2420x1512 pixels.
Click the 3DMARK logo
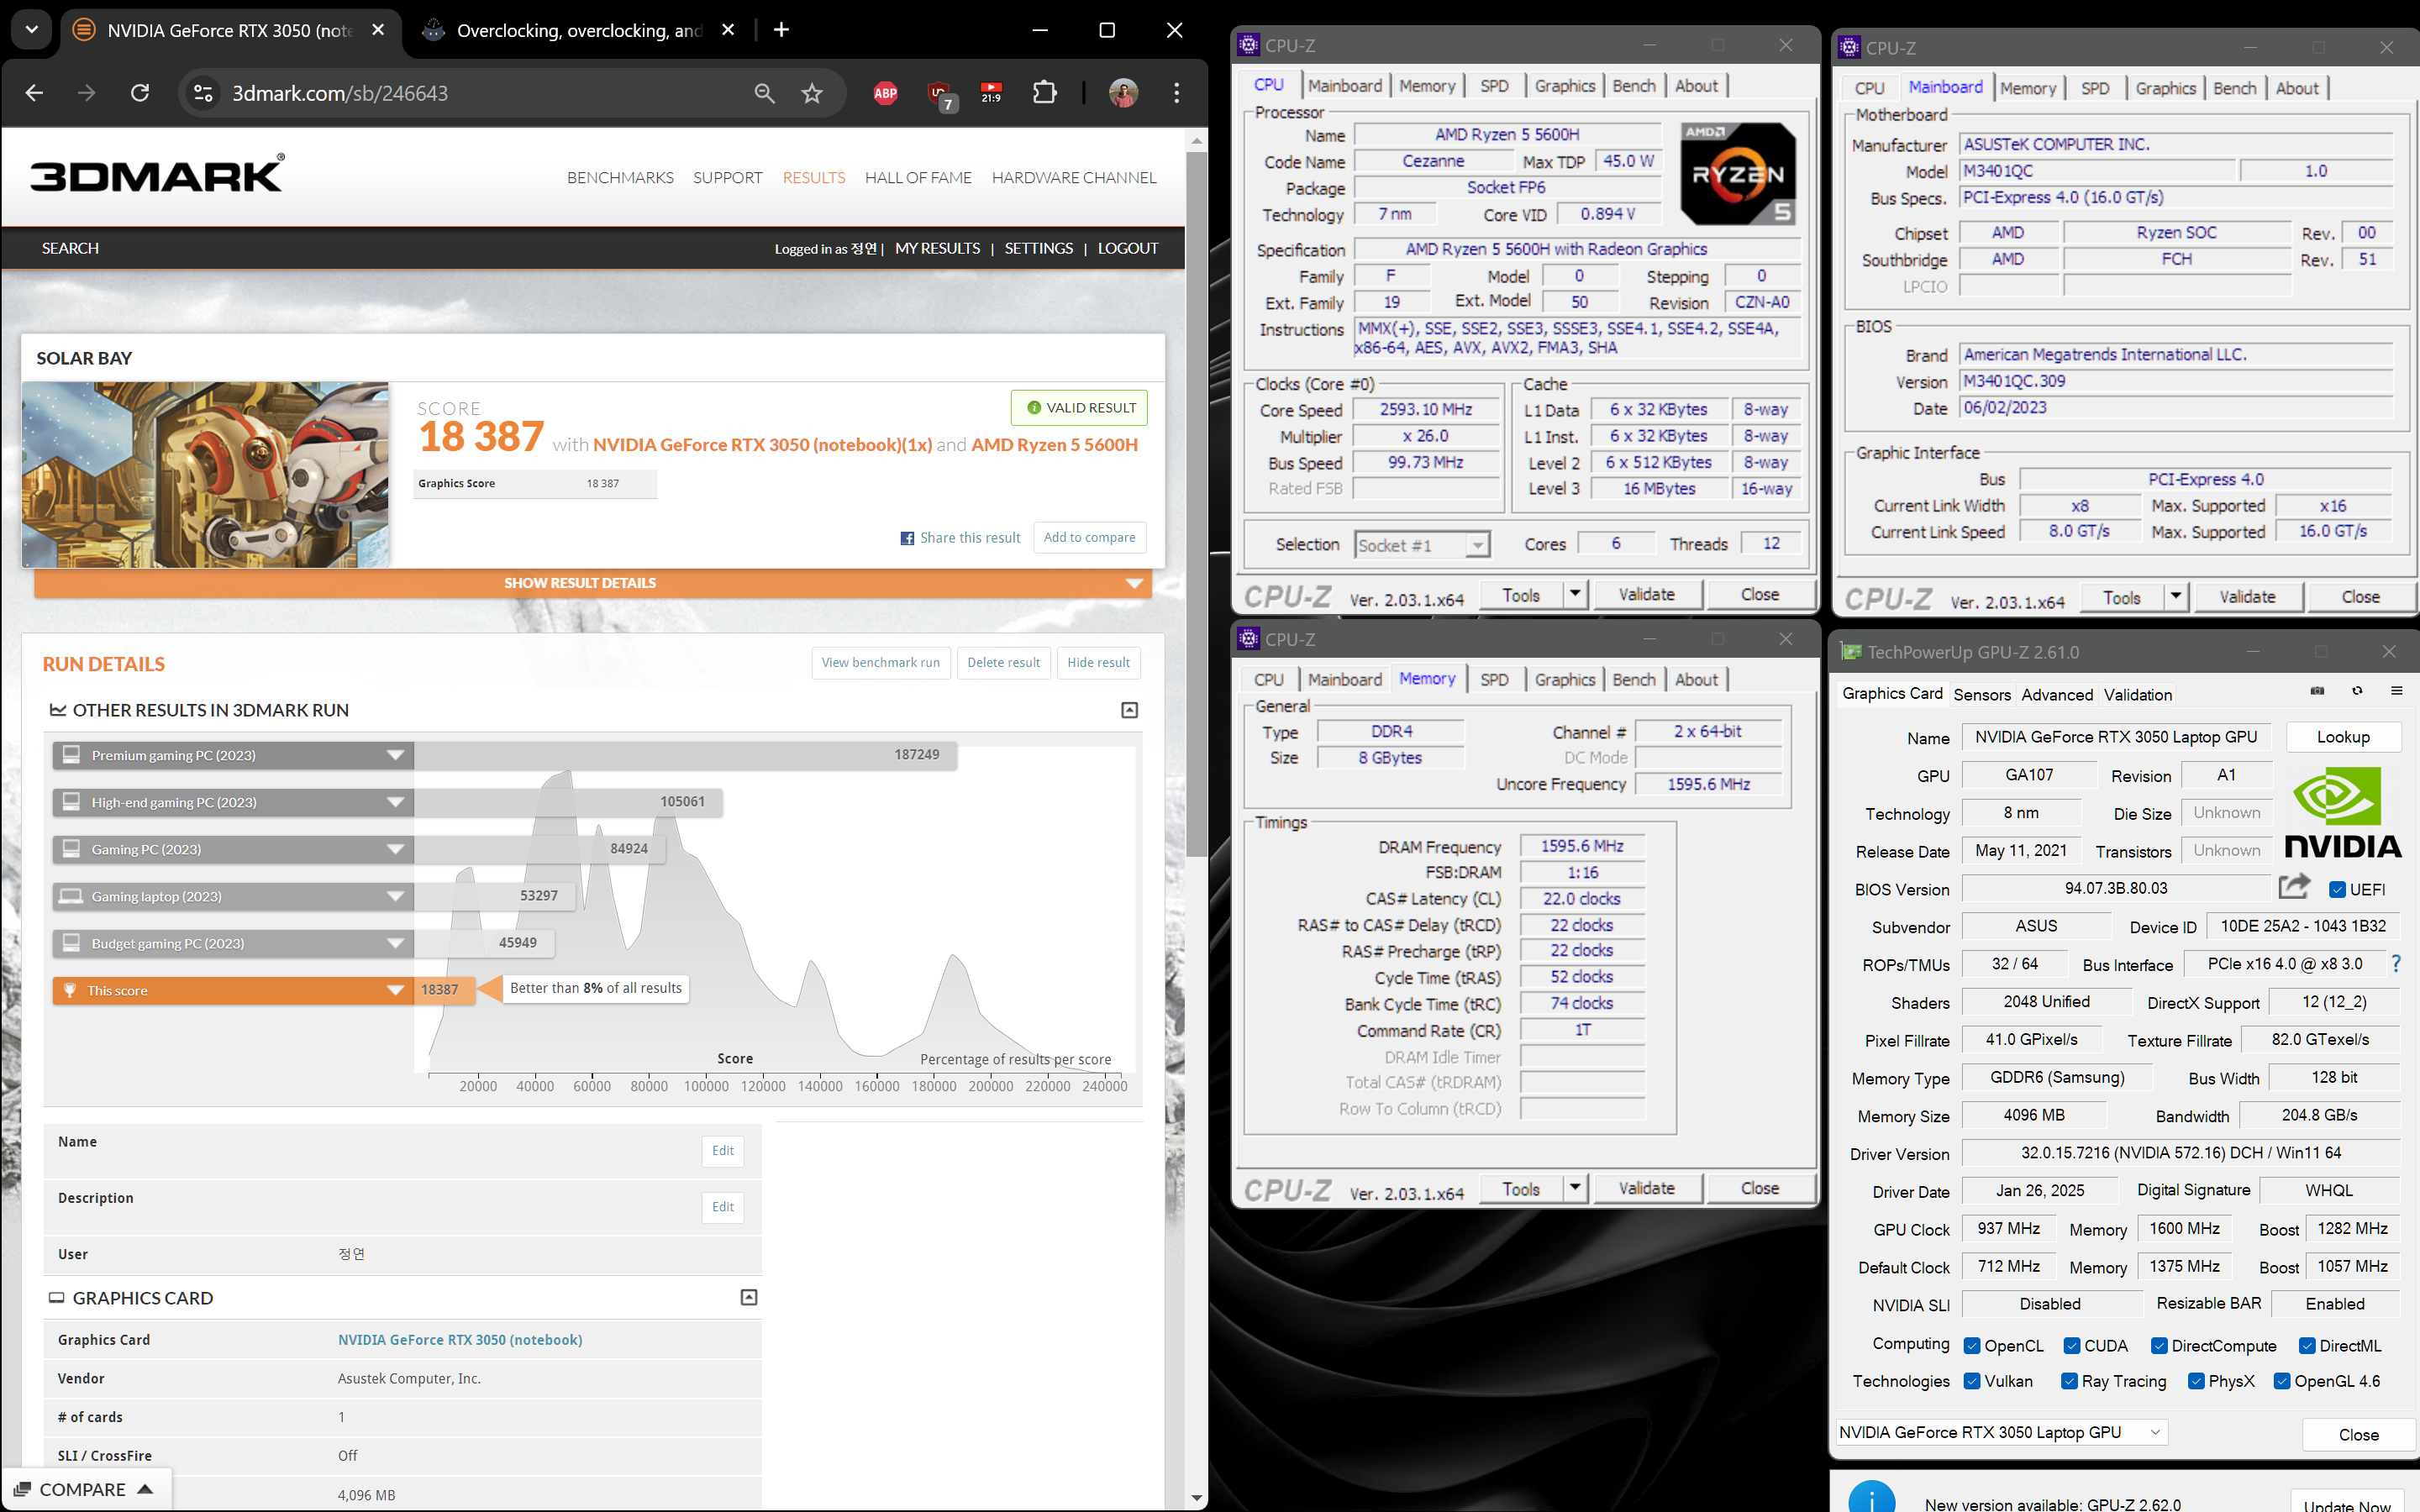(x=157, y=173)
